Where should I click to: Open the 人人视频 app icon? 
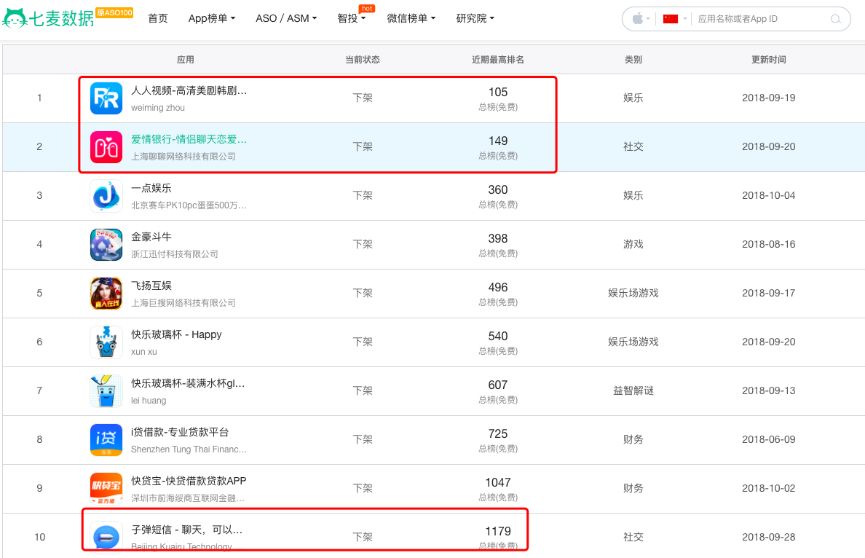pos(106,98)
